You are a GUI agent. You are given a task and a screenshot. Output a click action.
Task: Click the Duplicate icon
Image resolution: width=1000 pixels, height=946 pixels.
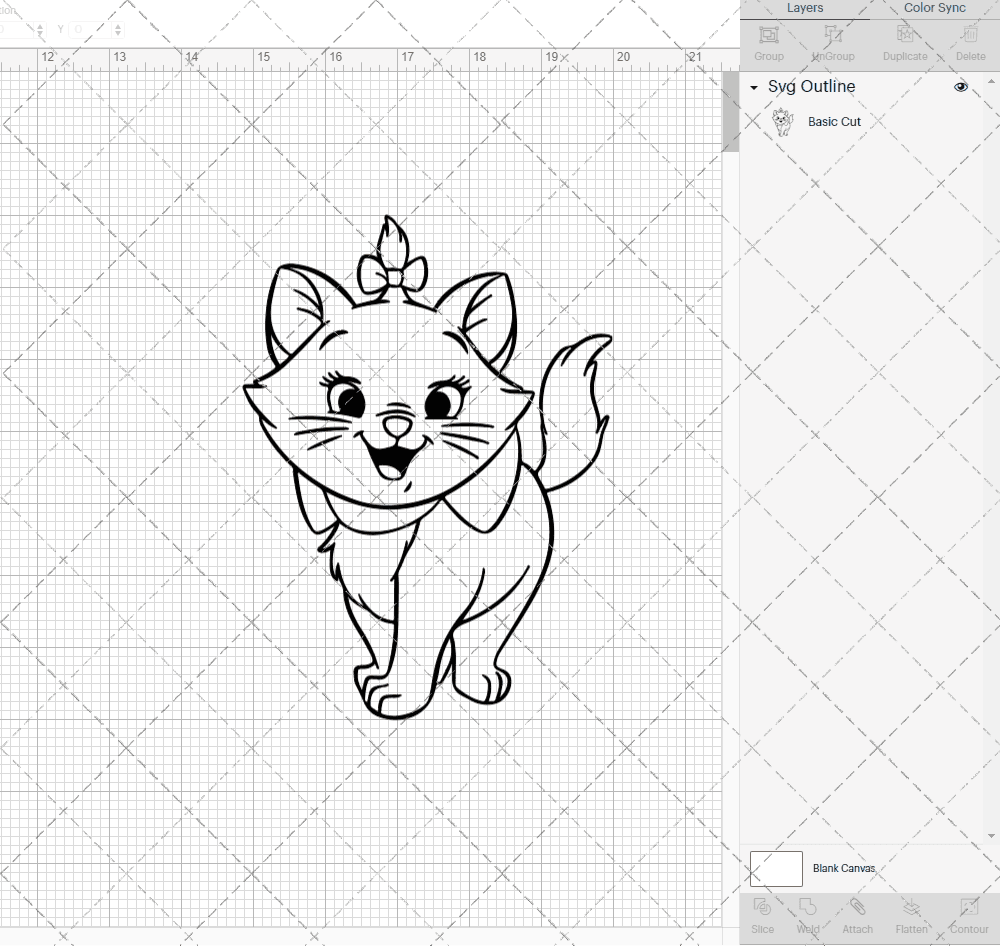[x=905, y=34]
